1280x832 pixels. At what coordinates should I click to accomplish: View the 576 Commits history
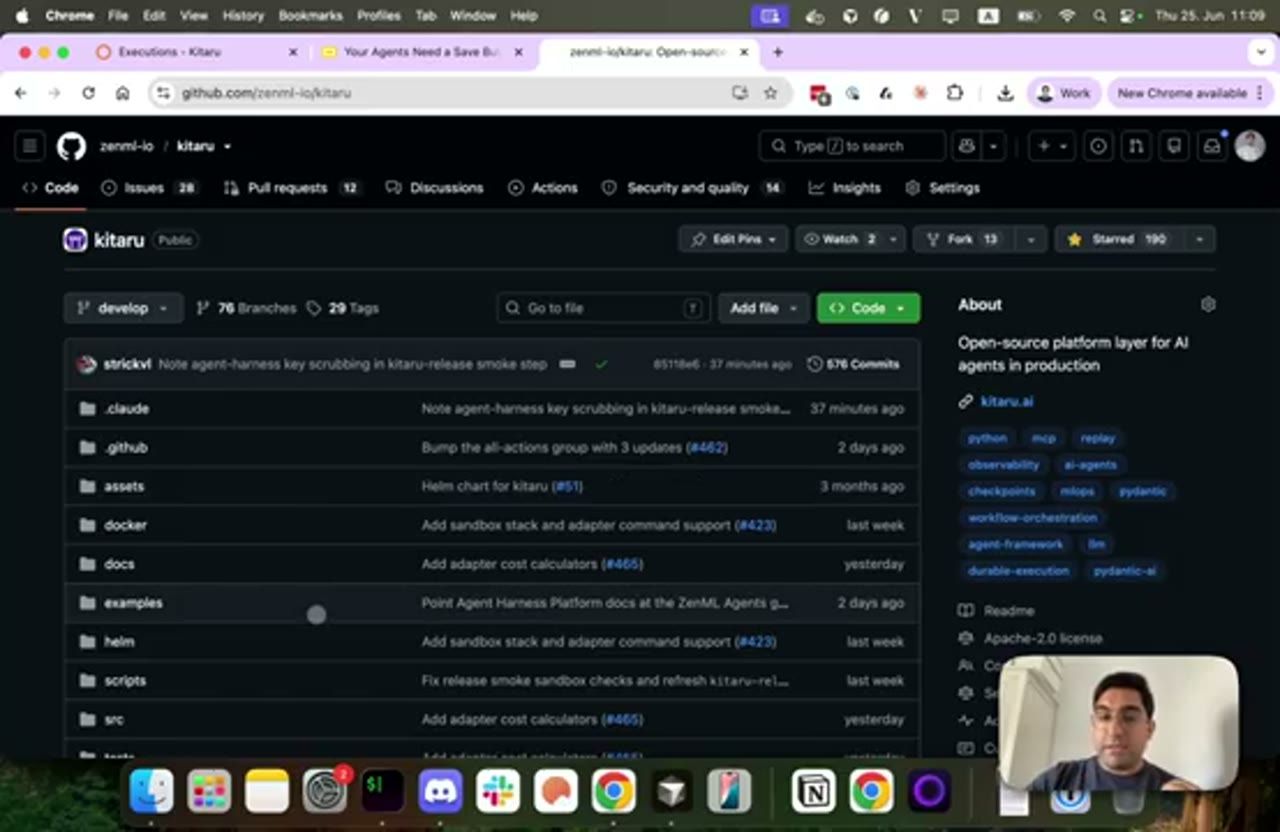tap(853, 364)
